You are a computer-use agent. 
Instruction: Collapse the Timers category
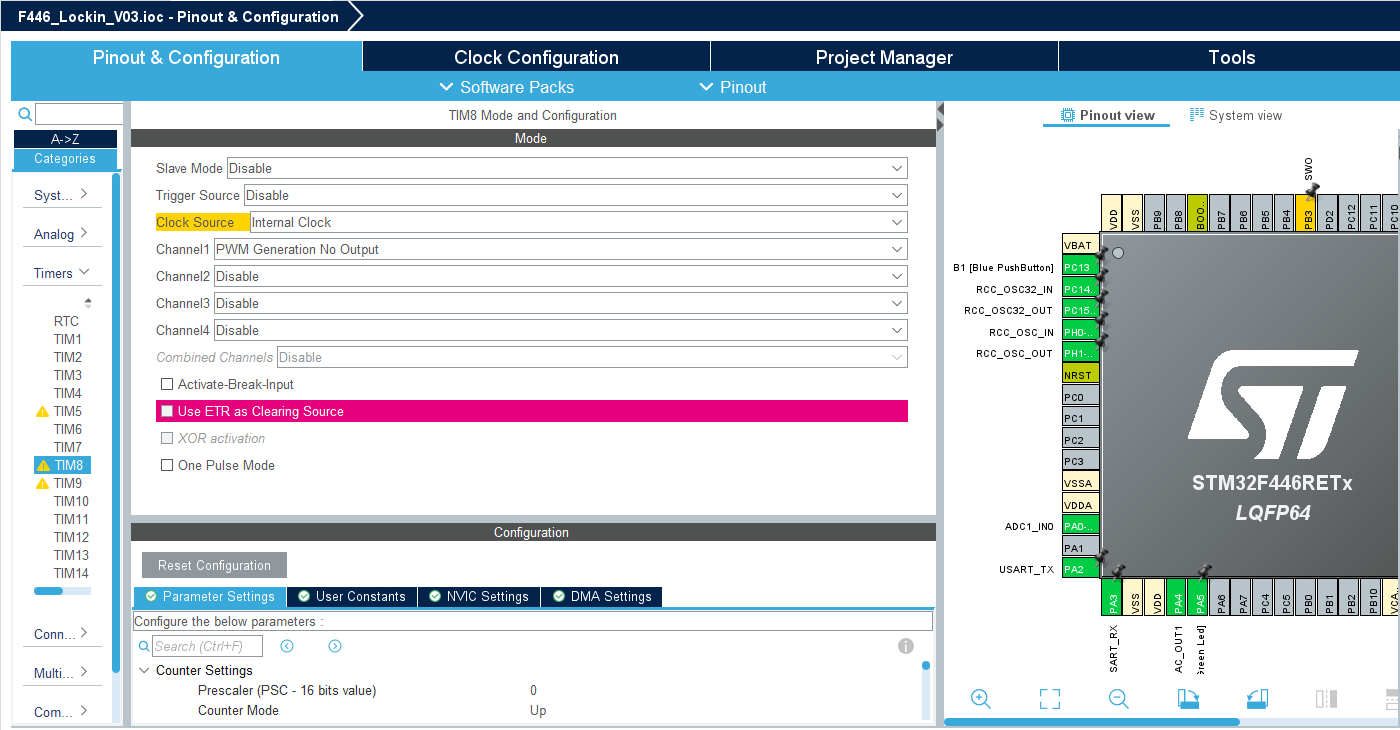tap(61, 273)
